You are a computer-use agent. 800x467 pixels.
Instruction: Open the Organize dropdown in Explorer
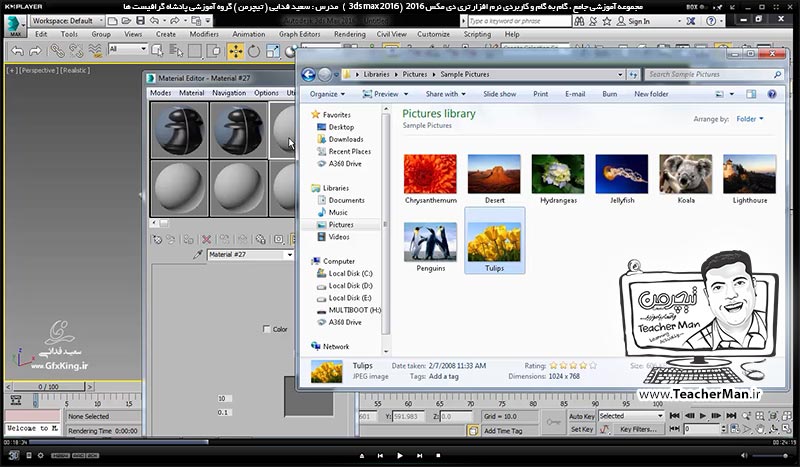327,94
